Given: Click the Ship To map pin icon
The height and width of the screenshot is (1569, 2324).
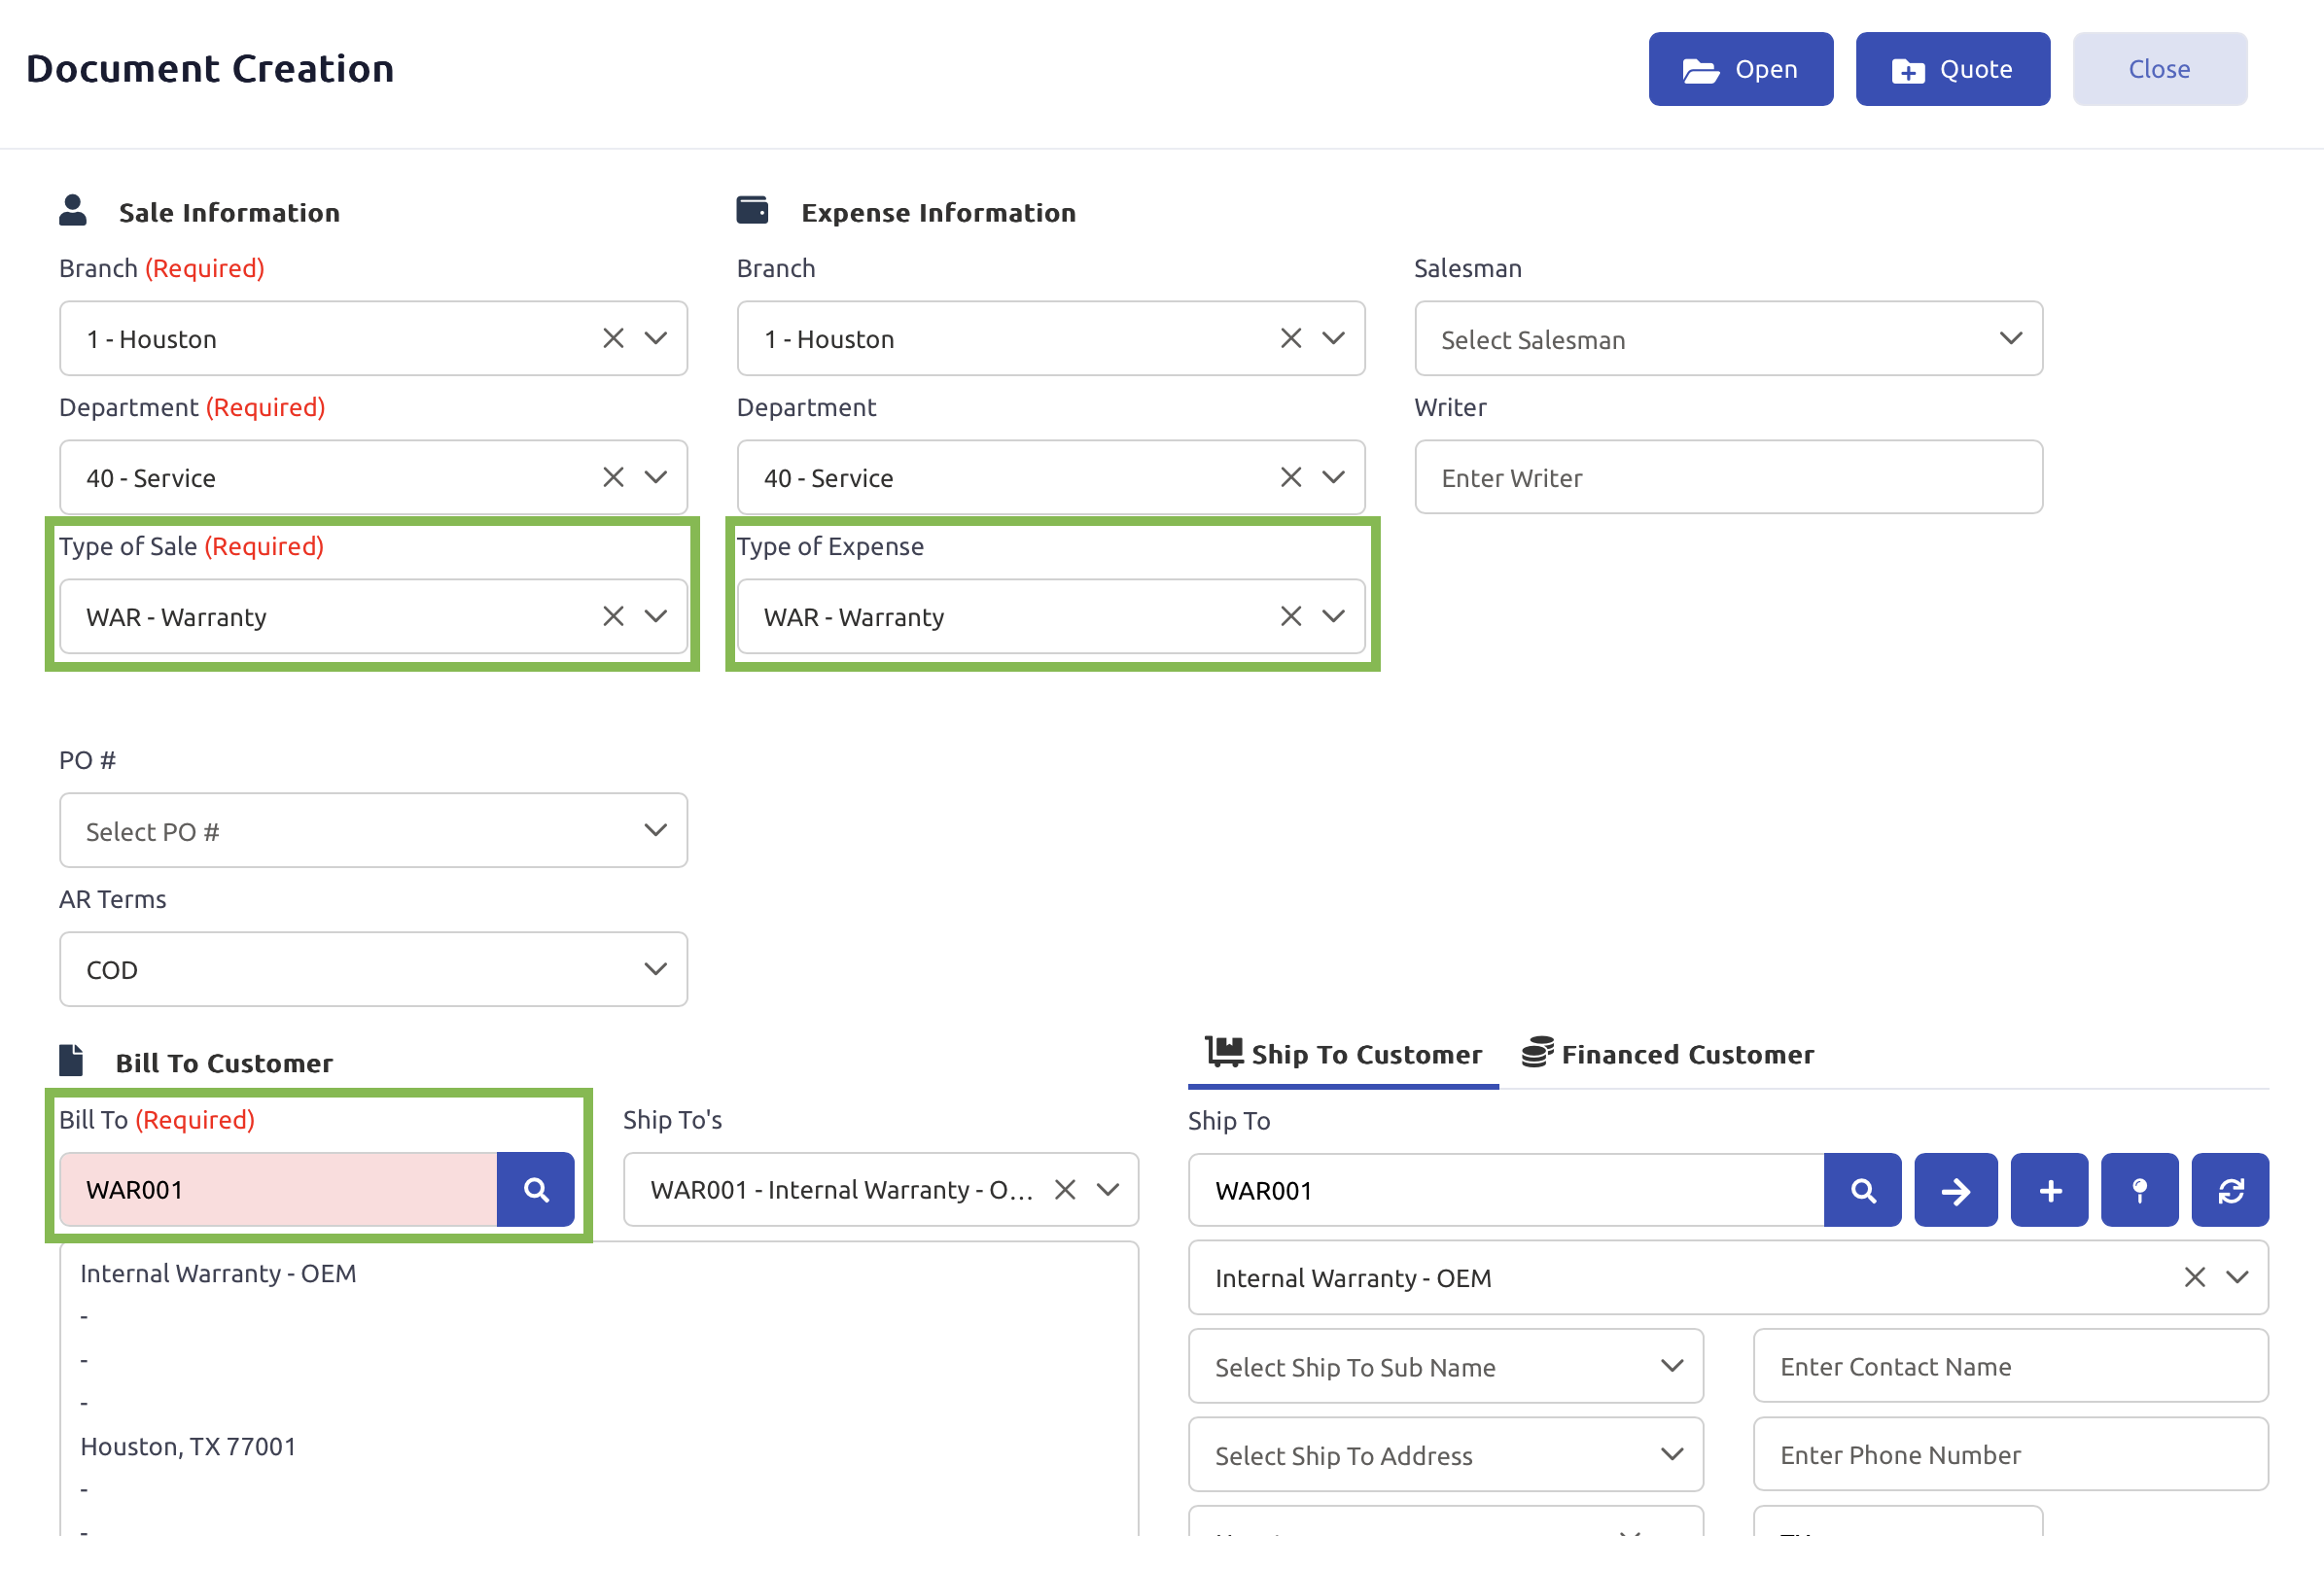Looking at the screenshot, I should click(2139, 1190).
